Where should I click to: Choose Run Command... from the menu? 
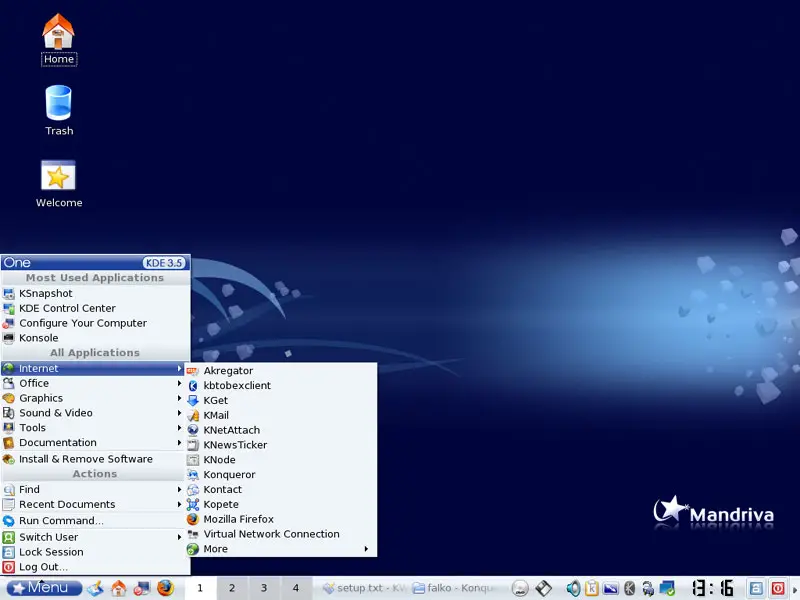point(93,521)
